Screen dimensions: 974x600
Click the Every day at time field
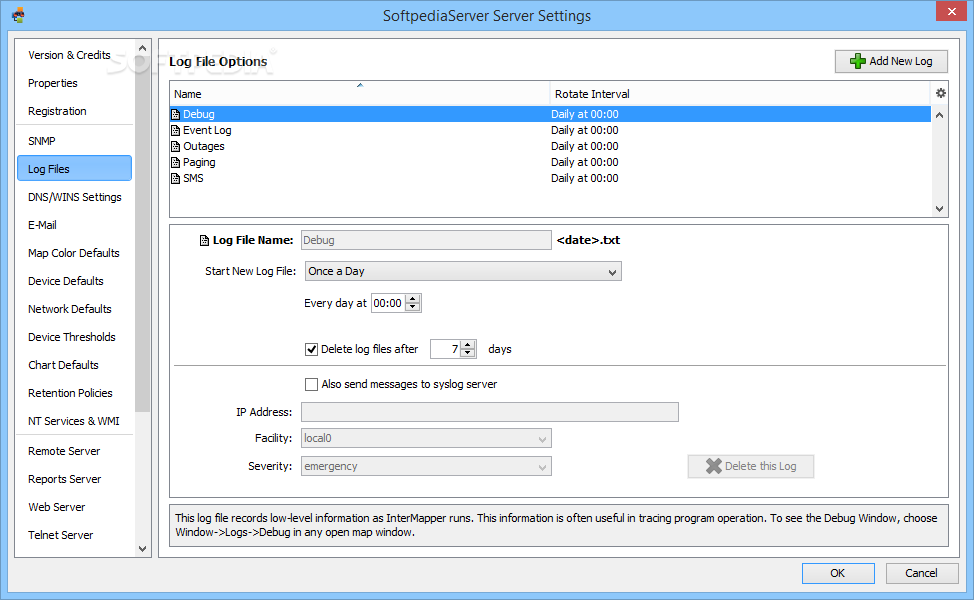coord(388,303)
